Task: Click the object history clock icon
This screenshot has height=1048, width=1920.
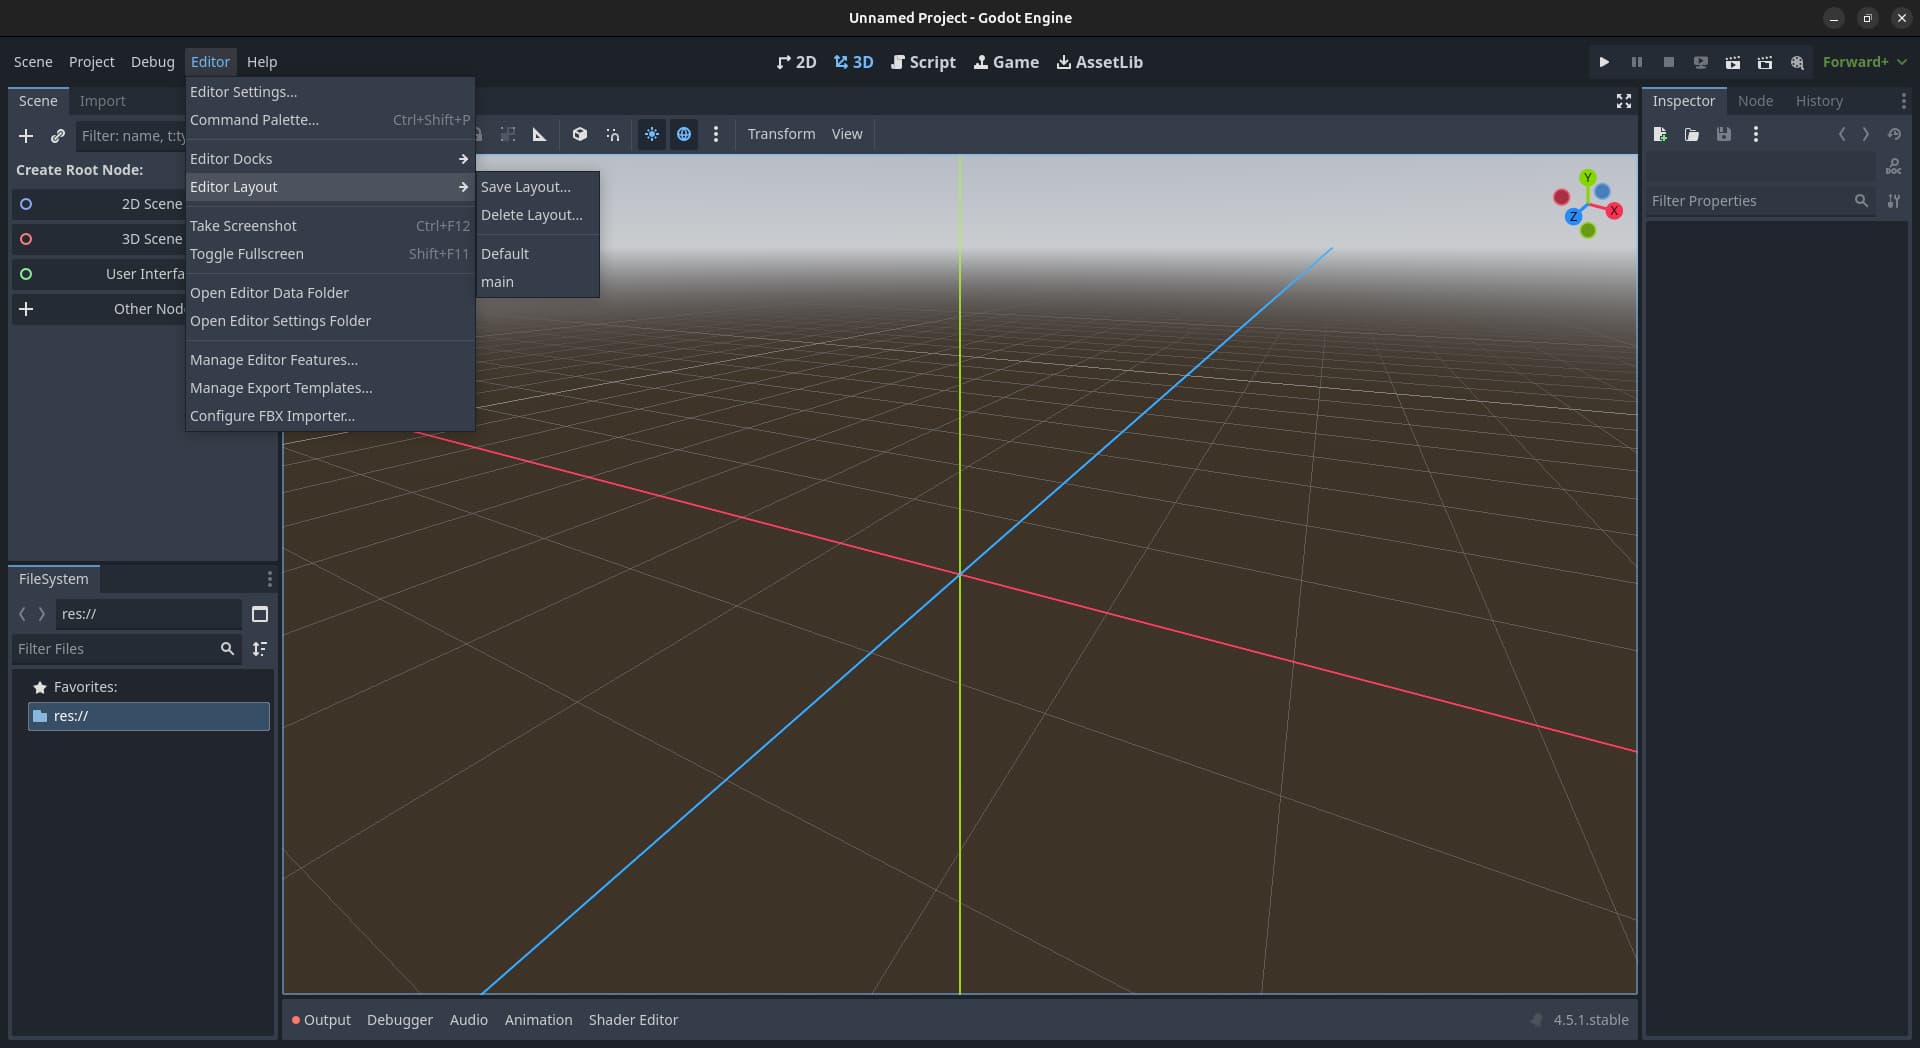Action: click(x=1894, y=134)
